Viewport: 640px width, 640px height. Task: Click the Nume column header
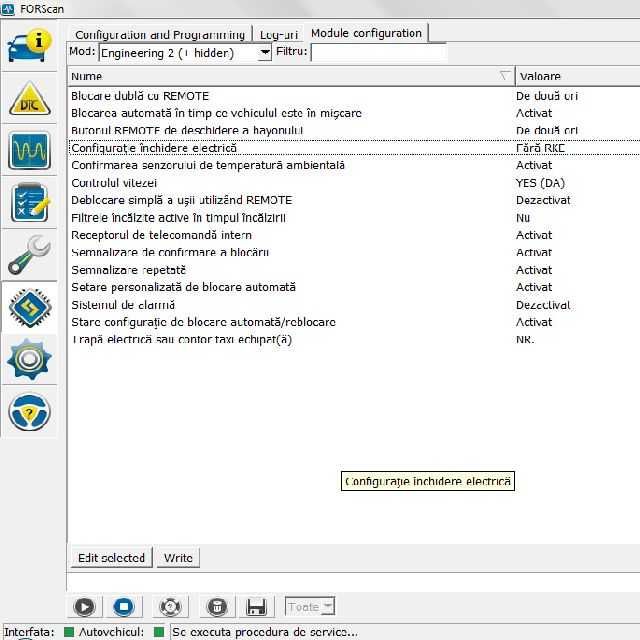click(291, 76)
